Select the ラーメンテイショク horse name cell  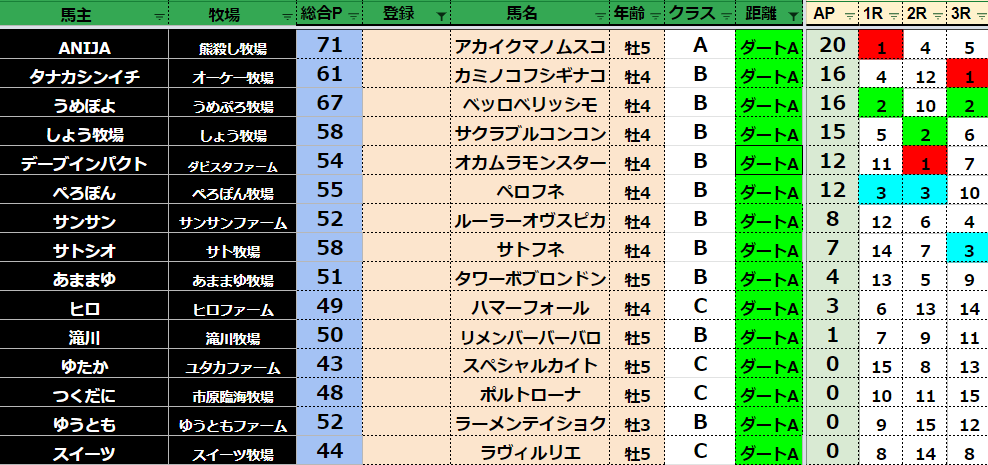[x=530, y=423]
